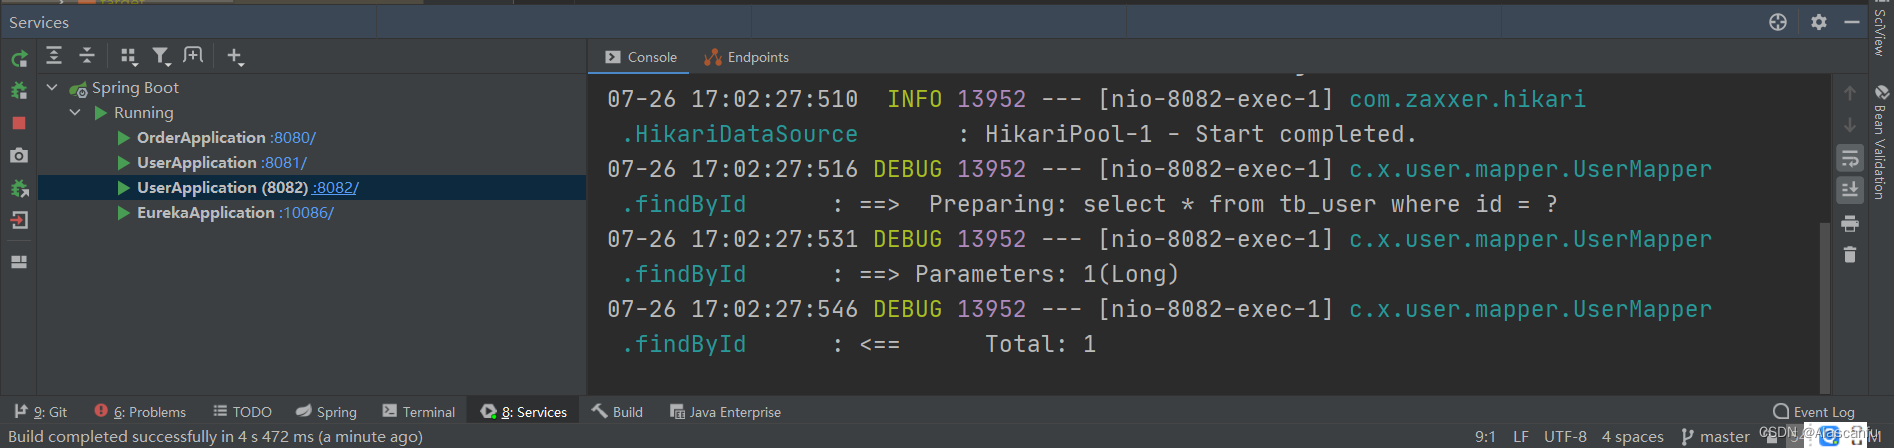
Task: Collapse all services in the tree
Action: 87,56
